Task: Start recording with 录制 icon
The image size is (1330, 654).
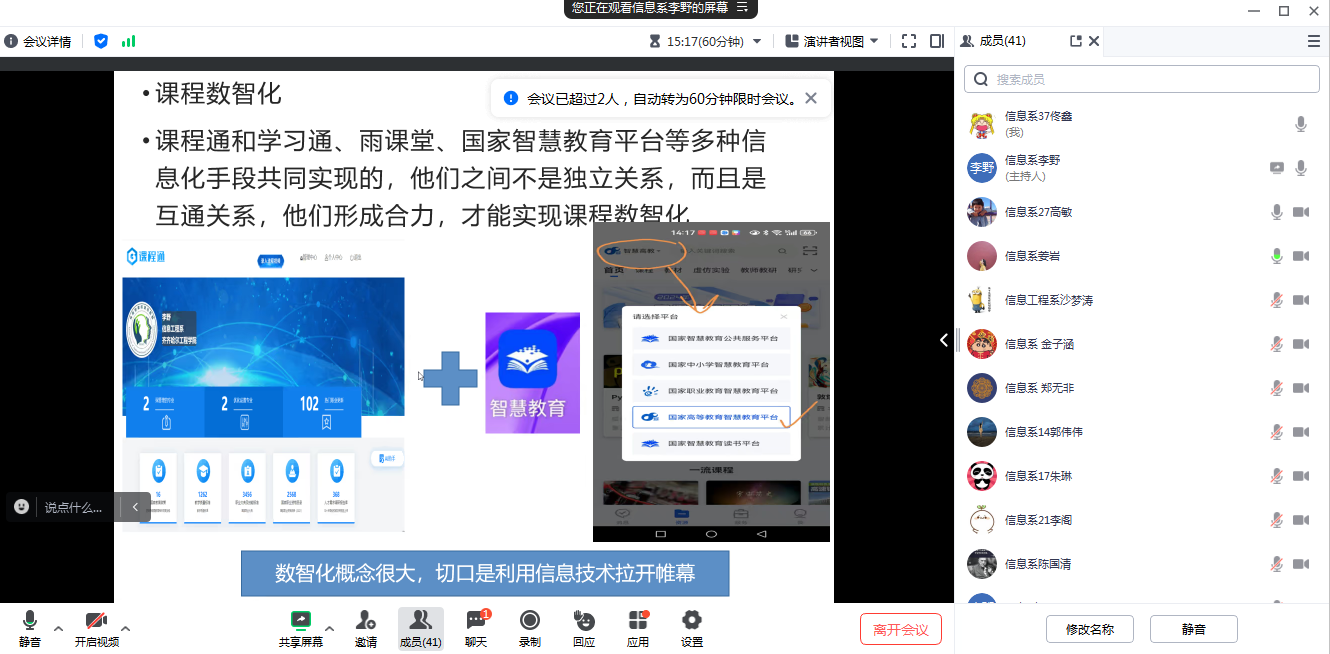Action: tap(529, 629)
